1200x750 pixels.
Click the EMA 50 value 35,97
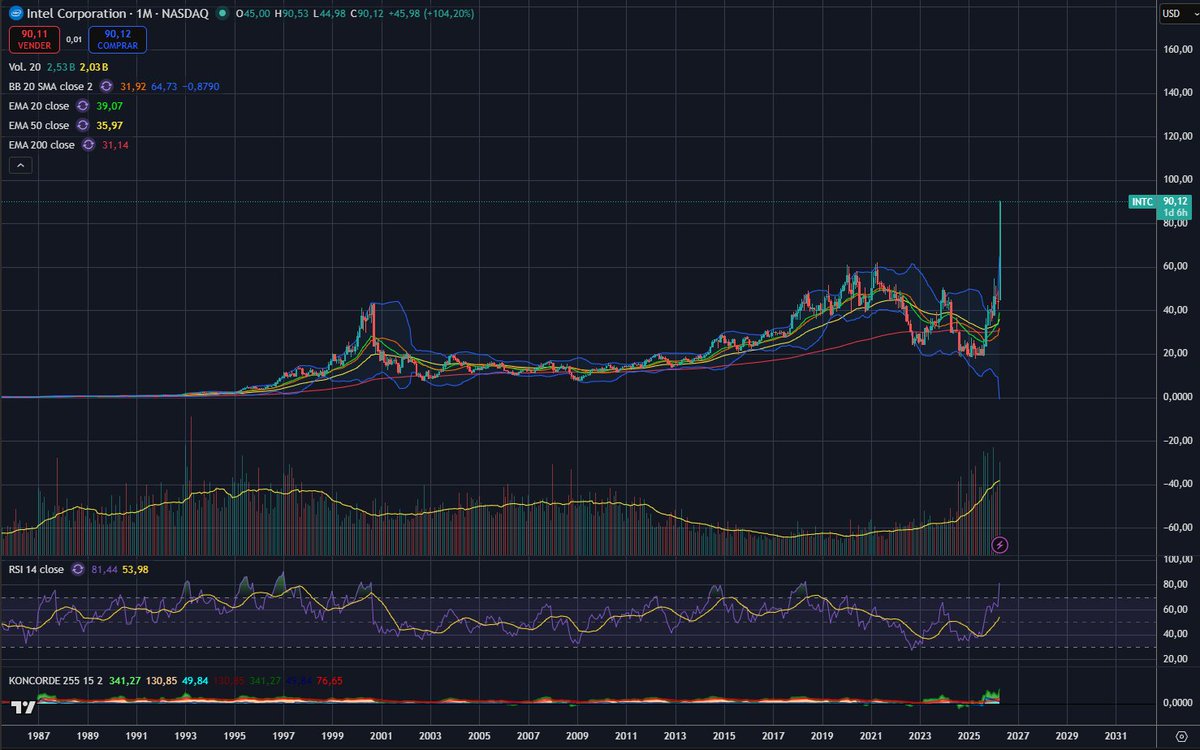(x=108, y=126)
